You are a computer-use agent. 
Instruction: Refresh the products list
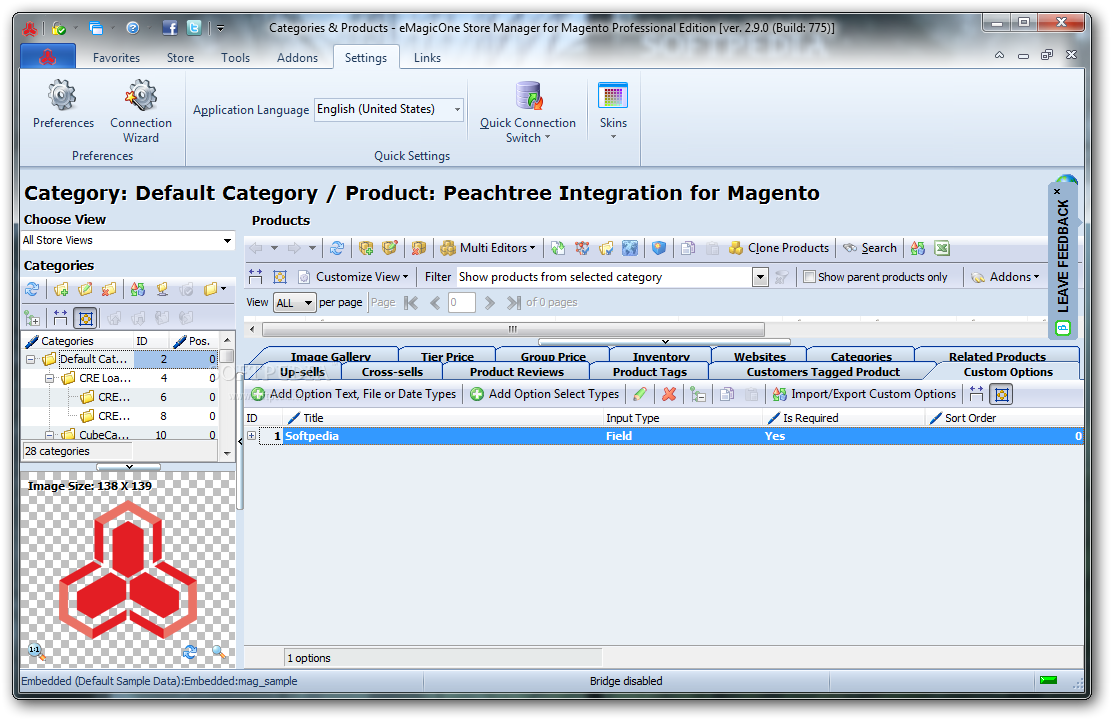pos(337,248)
